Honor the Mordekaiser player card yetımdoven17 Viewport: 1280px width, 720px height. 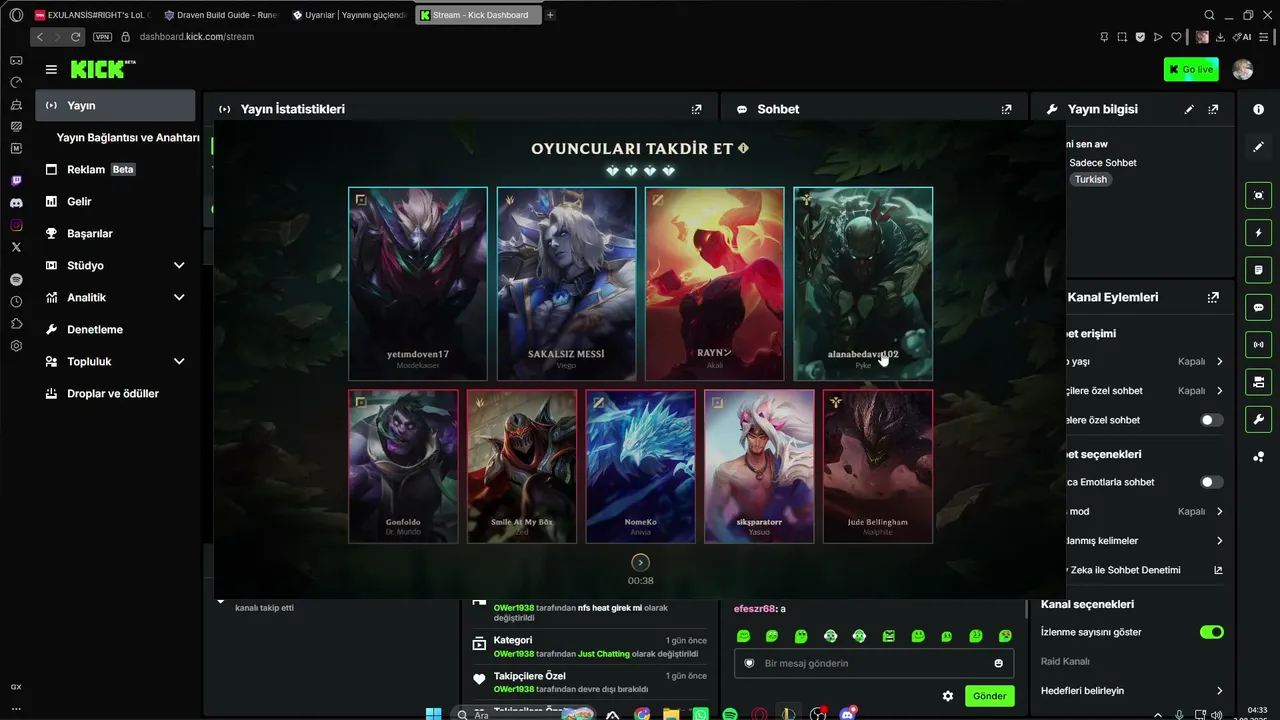(x=418, y=284)
